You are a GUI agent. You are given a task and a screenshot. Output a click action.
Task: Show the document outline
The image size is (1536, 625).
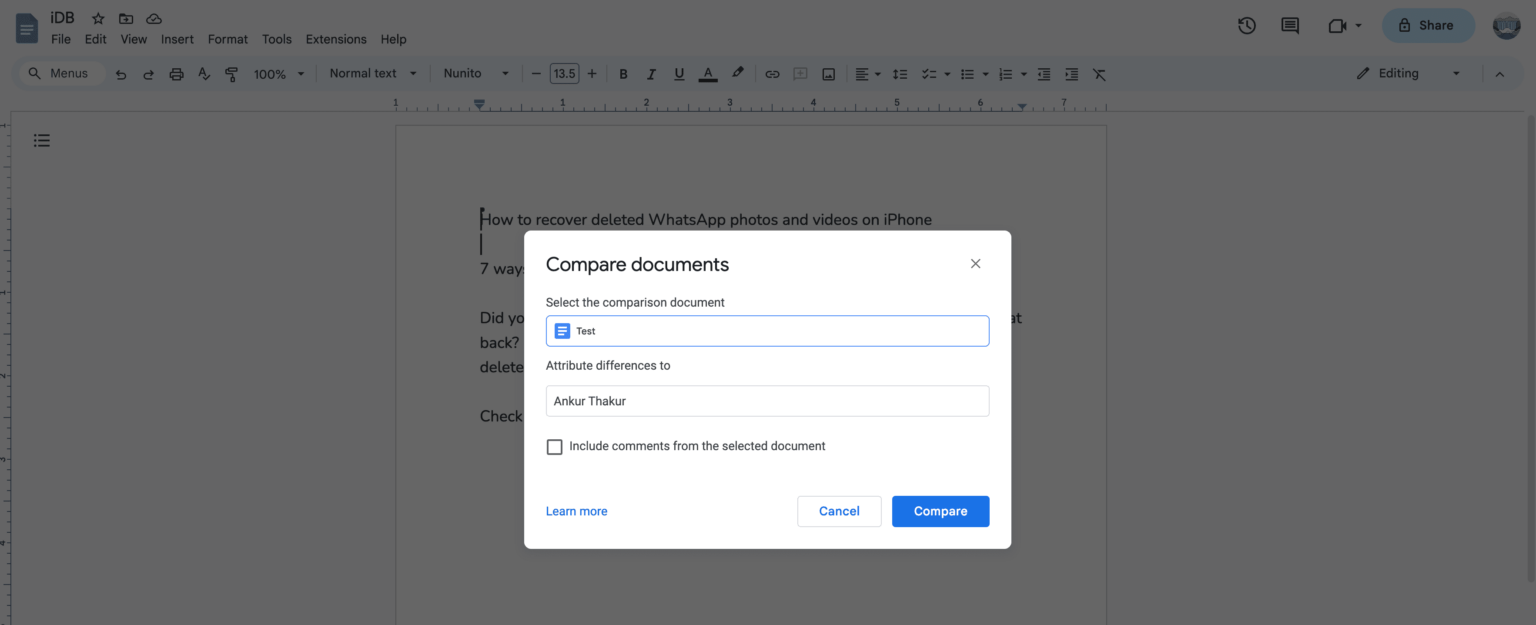(42, 140)
